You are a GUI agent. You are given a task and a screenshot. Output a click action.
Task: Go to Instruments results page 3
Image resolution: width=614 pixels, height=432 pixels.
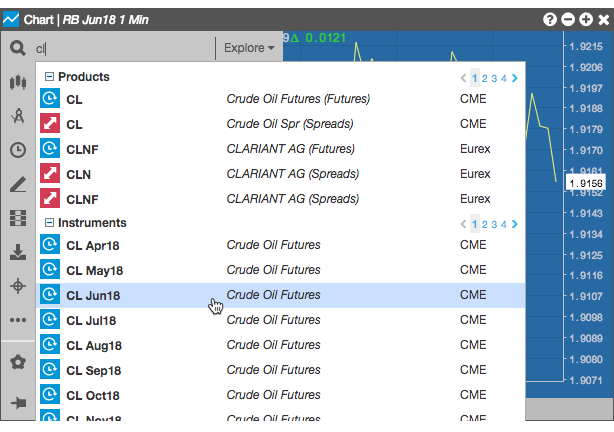tap(494, 224)
